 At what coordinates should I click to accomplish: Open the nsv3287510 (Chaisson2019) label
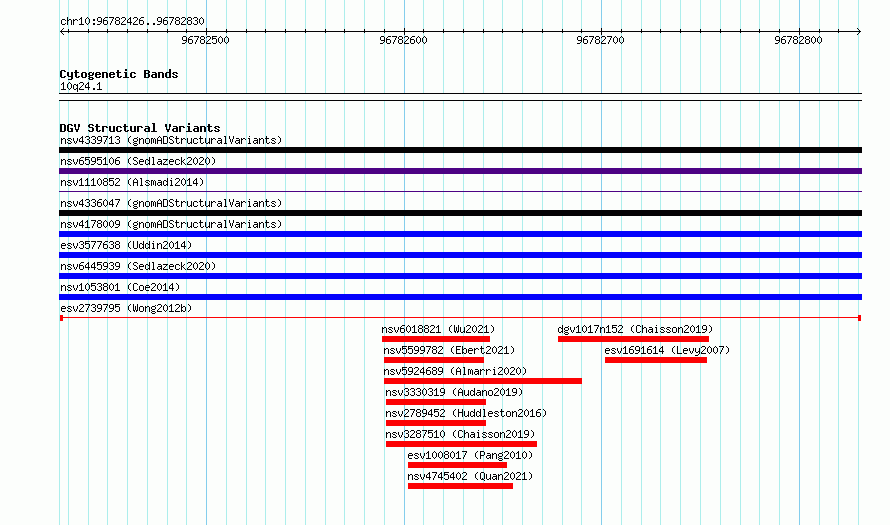coord(460,434)
